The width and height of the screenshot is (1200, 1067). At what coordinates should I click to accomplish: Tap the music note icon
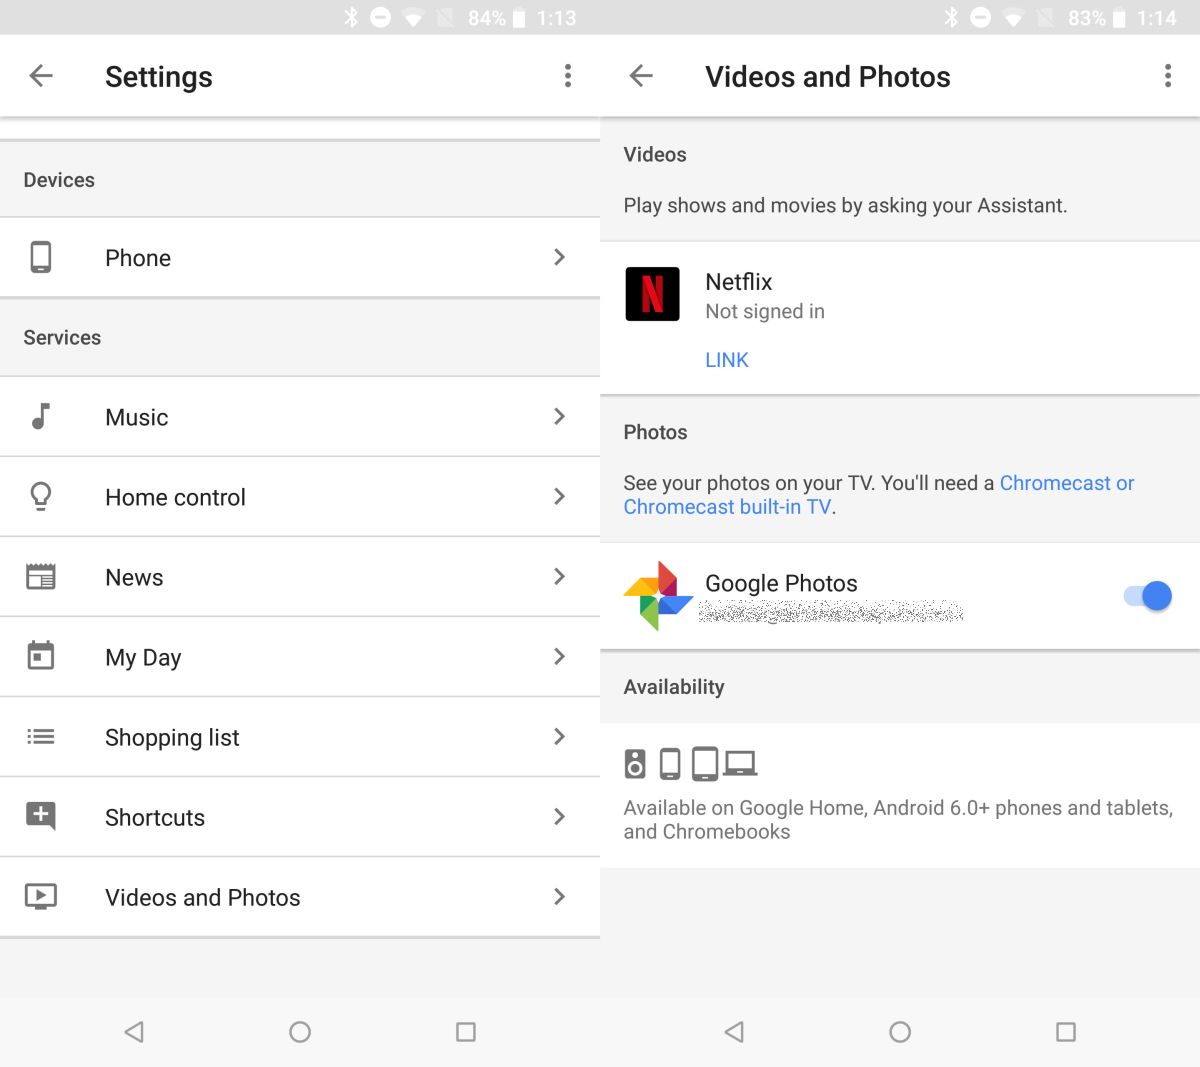click(41, 416)
